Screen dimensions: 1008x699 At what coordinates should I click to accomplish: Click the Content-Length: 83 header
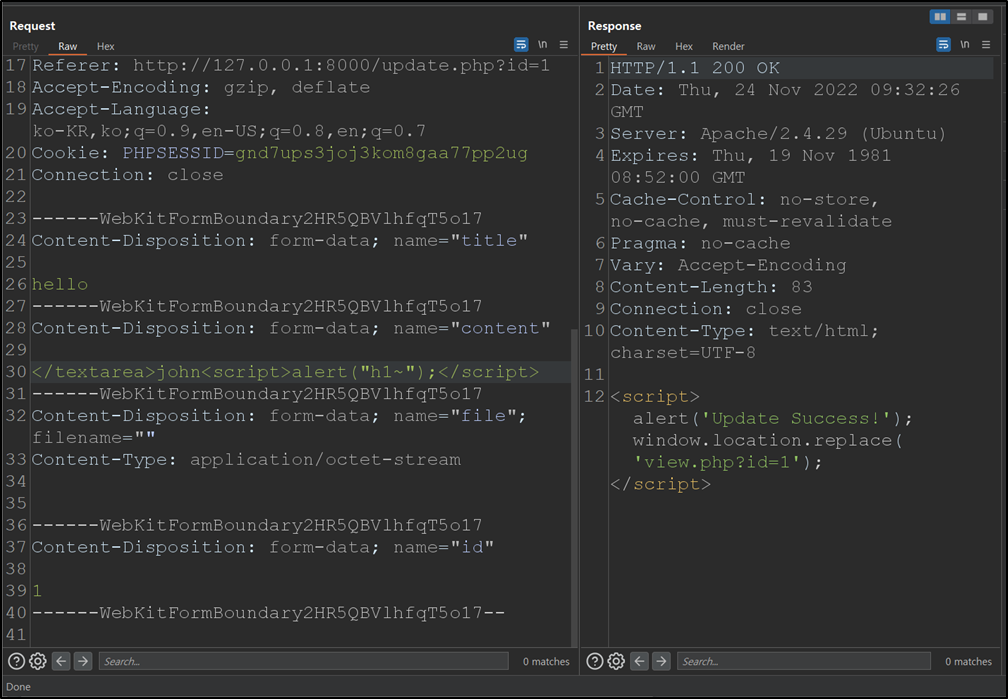click(711, 287)
